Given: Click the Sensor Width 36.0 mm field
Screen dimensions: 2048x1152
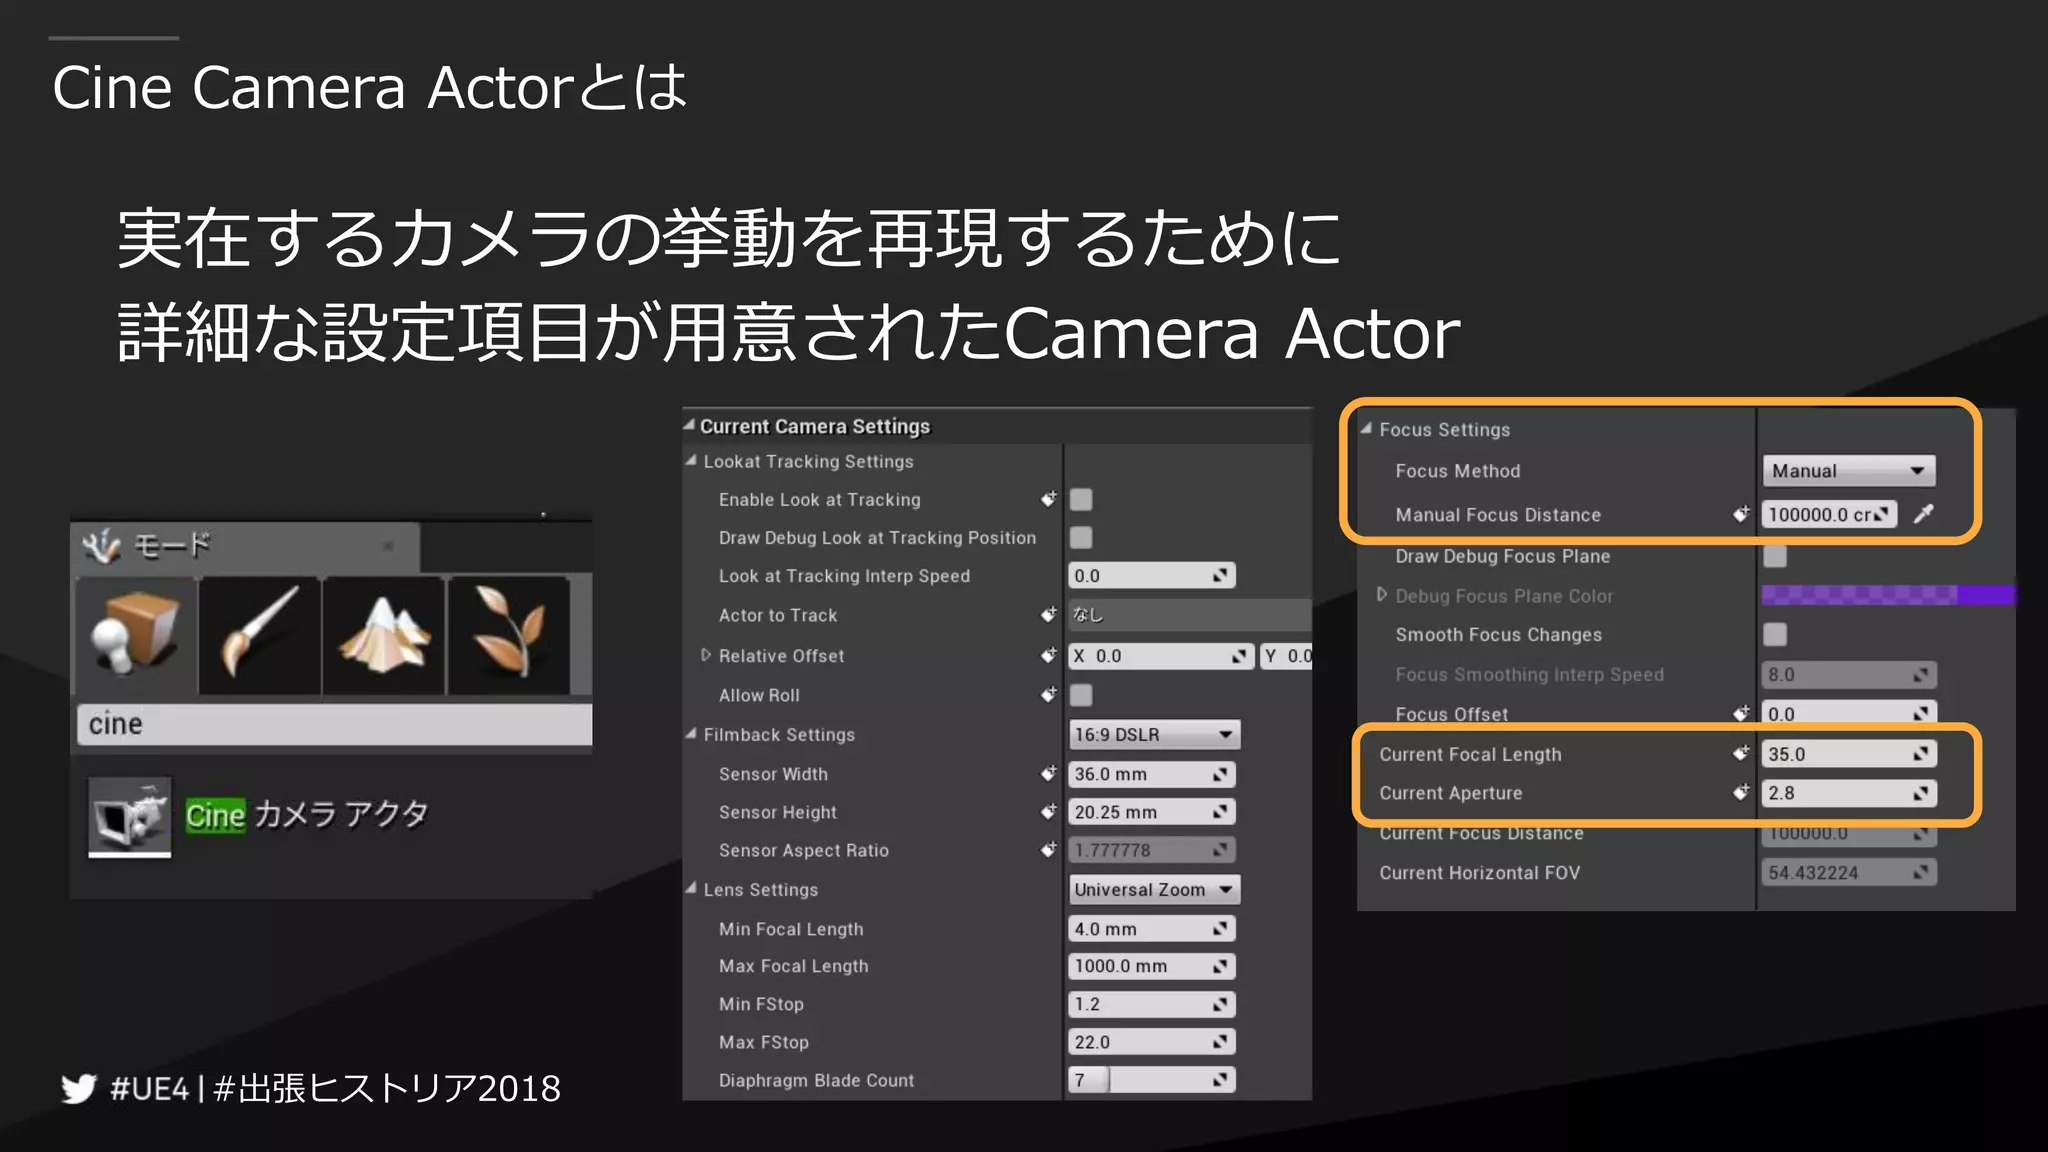Looking at the screenshot, I should tap(1152, 774).
